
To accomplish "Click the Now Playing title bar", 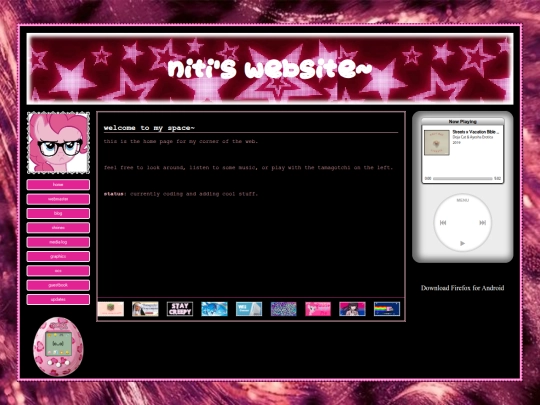I will click(x=463, y=121).
